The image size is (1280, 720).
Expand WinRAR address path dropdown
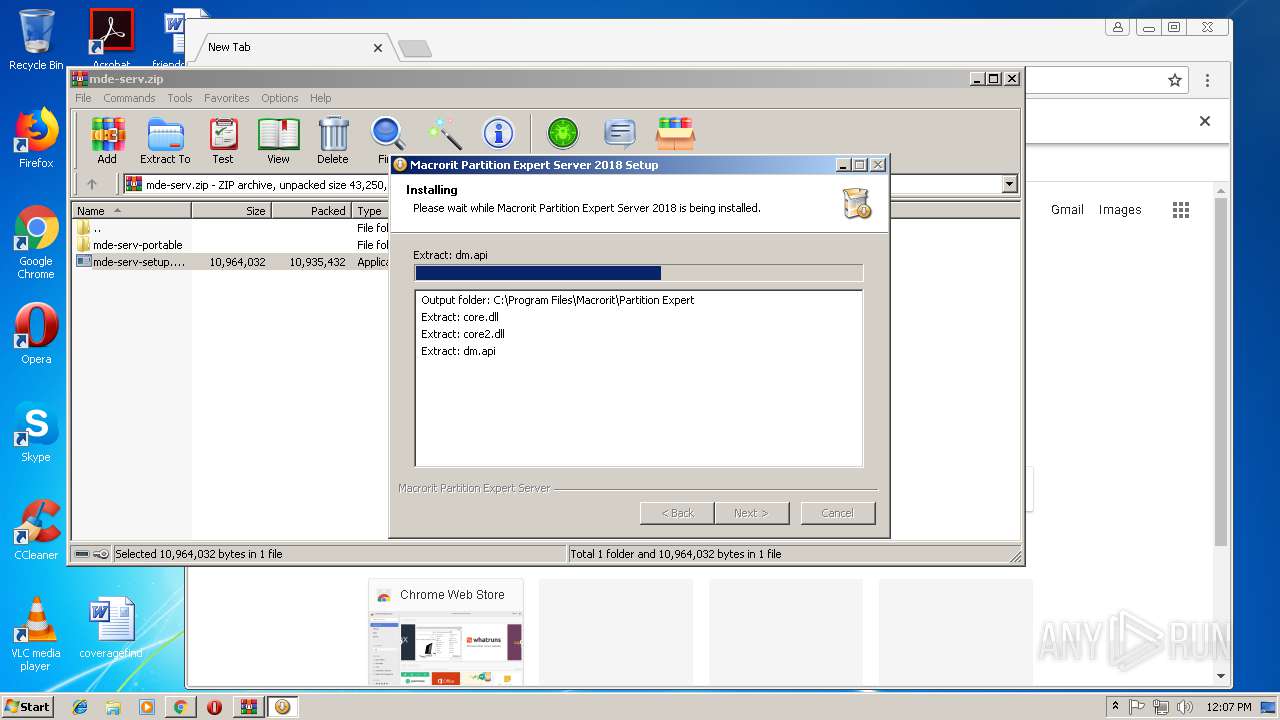(x=1009, y=184)
